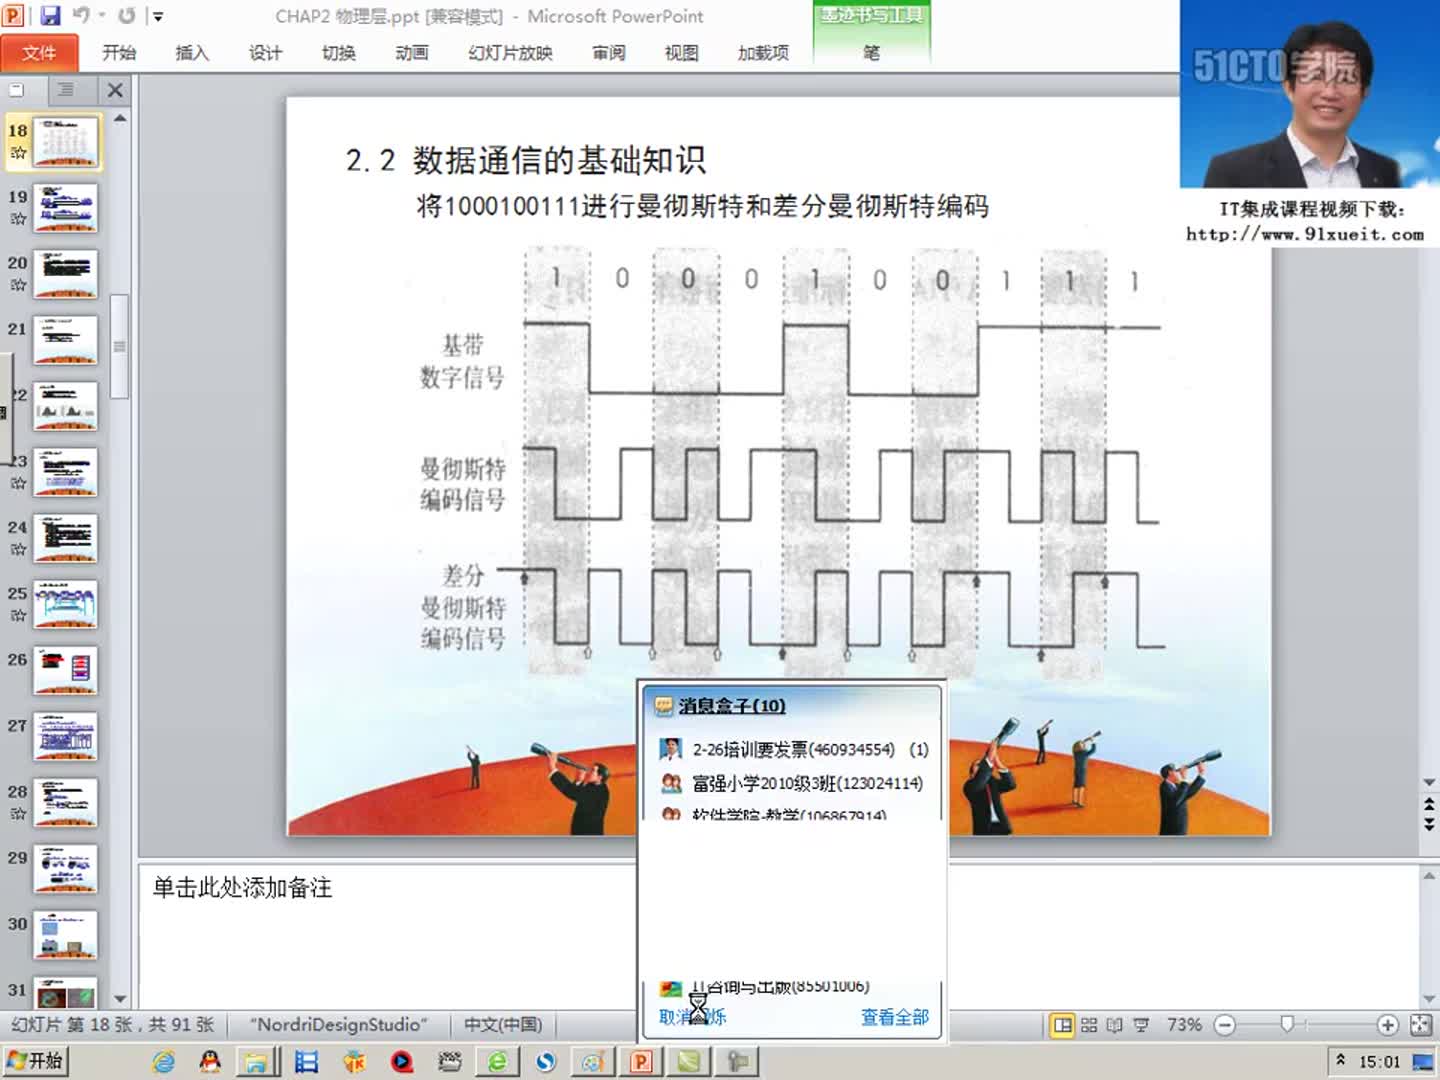Redo the action using the repeat icon
The width and height of the screenshot is (1440, 1080).
click(x=127, y=16)
